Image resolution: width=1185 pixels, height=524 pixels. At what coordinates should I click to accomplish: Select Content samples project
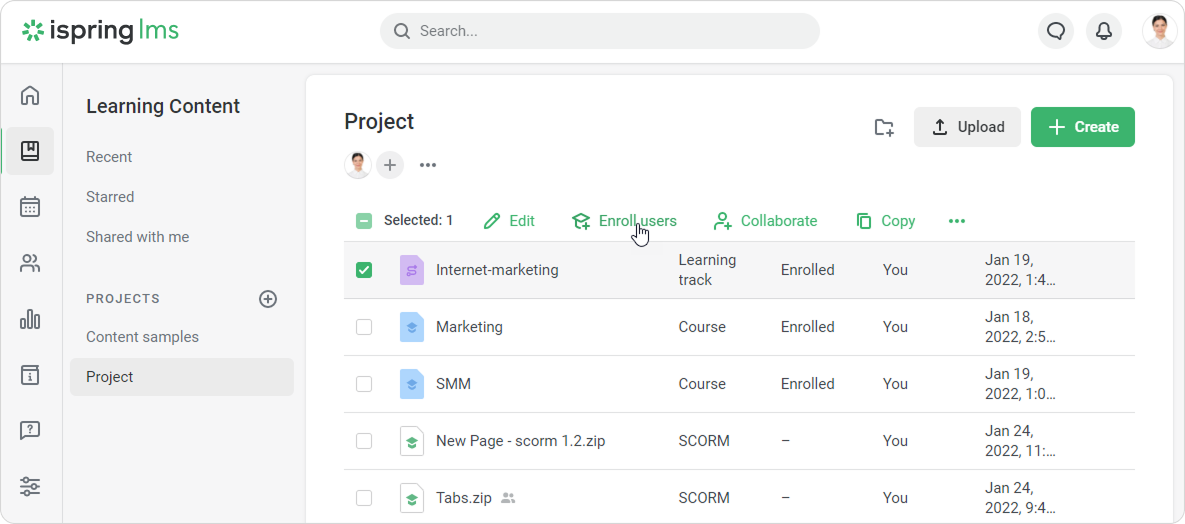(142, 337)
